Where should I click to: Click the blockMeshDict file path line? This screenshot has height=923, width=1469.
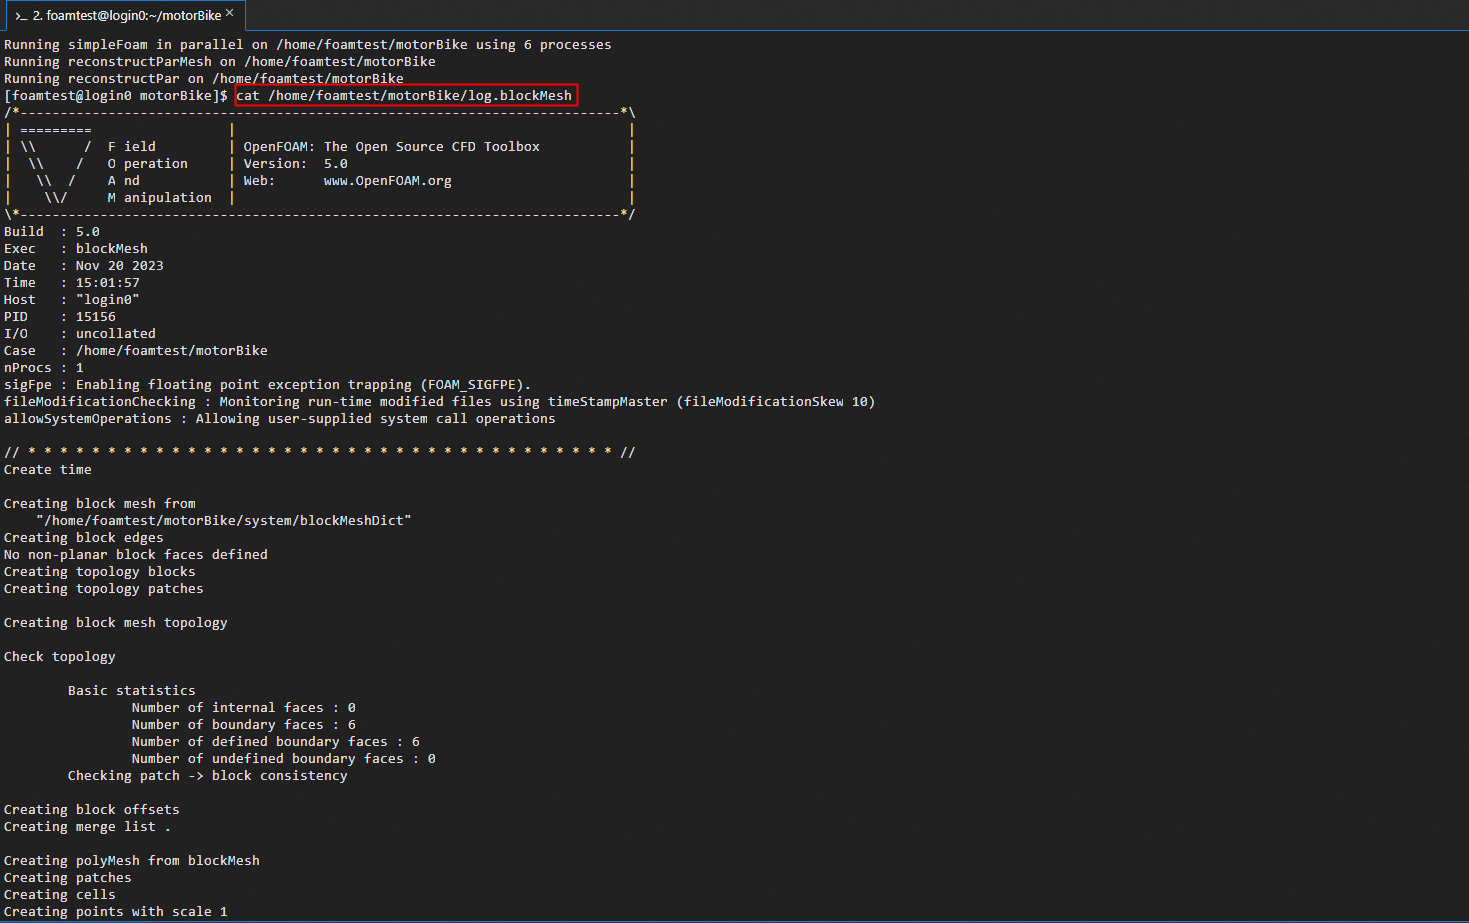(224, 521)
